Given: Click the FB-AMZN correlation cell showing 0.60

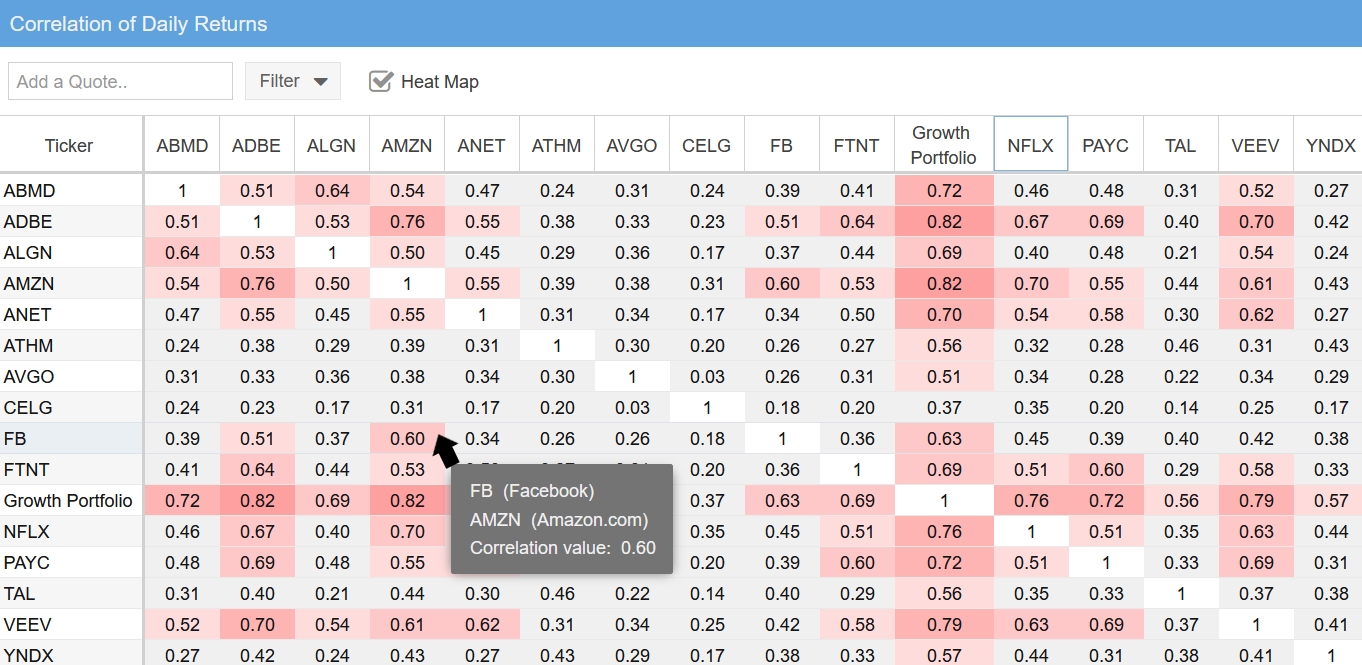Looking at the screenshot, I should coord(406,438).
